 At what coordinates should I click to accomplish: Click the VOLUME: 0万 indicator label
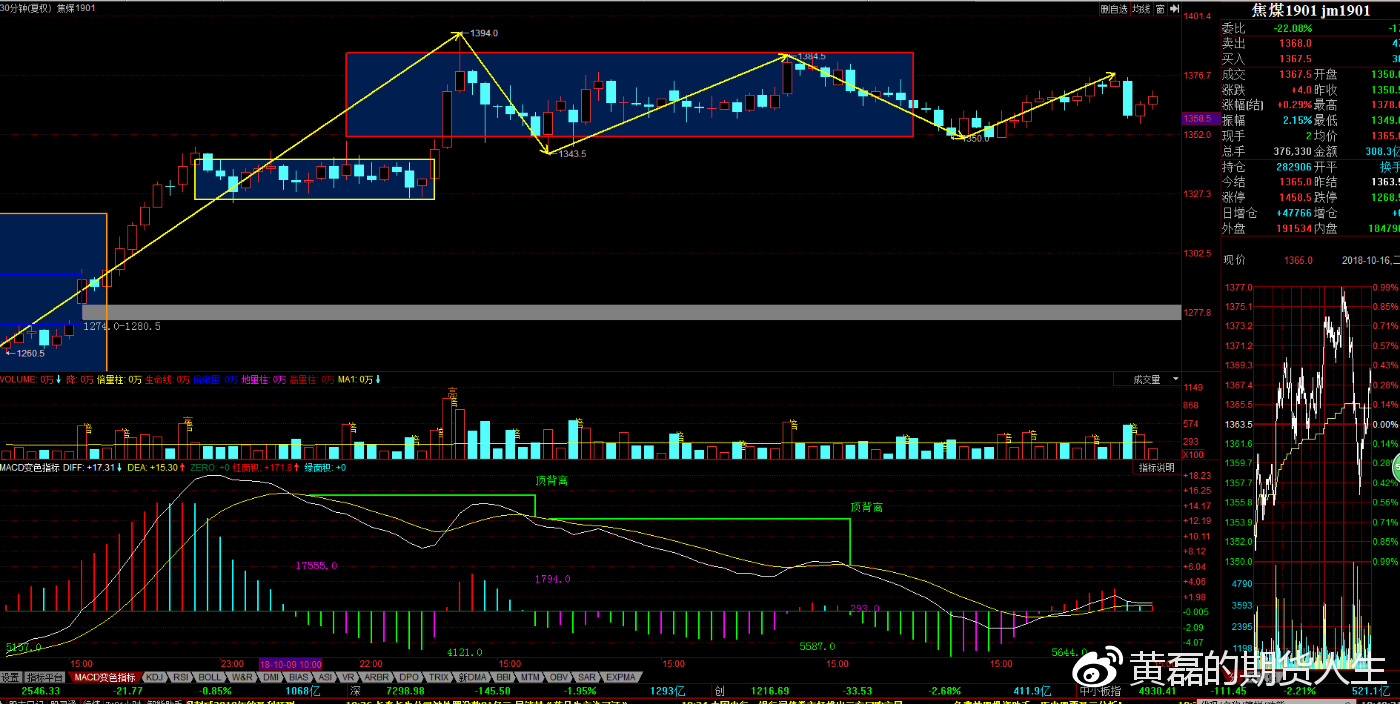click(27, 380)
